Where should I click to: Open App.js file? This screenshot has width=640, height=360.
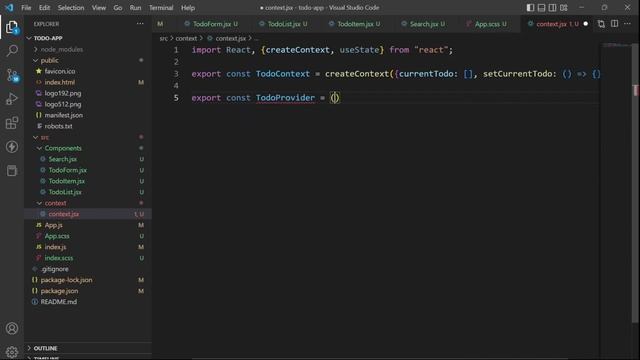[53, 225]
